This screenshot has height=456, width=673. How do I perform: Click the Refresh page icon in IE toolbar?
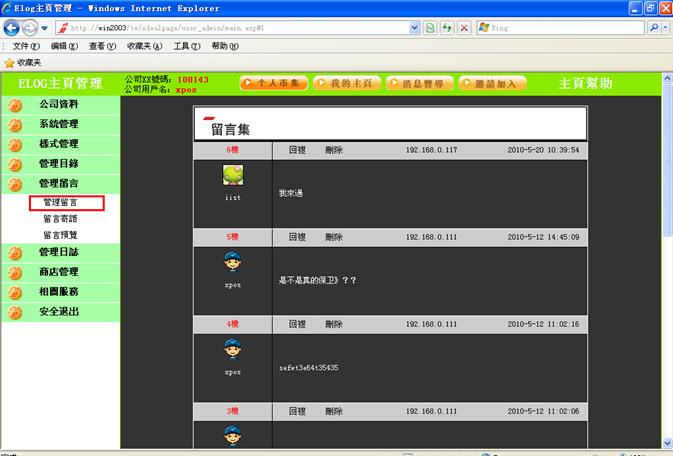446,27
